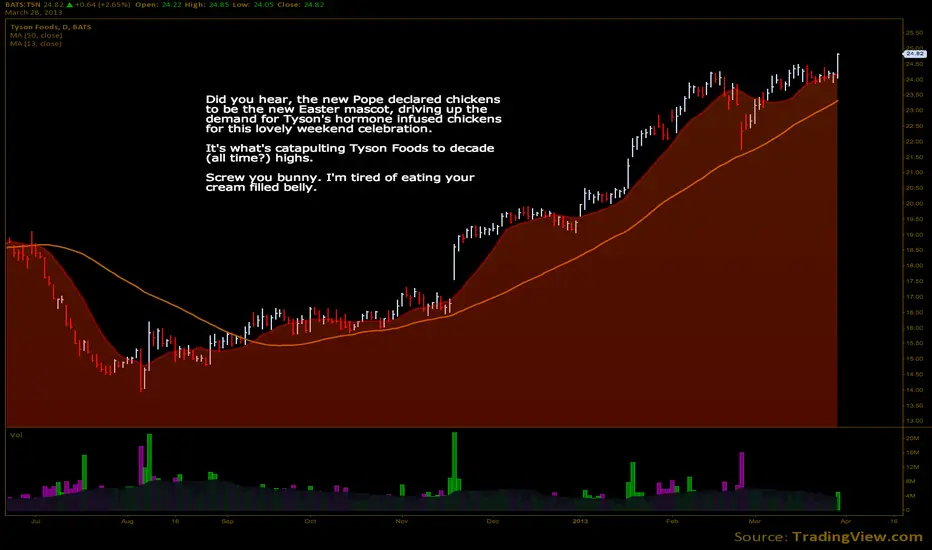
Task: Click the +0.64 (+2.65%) change value
Action: coord(102,4)
